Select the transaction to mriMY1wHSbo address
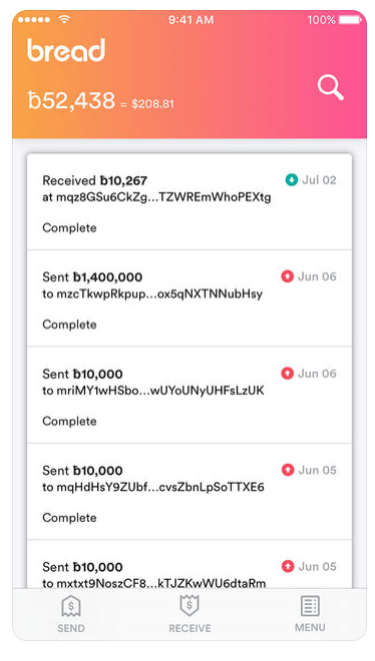This screenshot has width=375, height=661. pos(189,395)
